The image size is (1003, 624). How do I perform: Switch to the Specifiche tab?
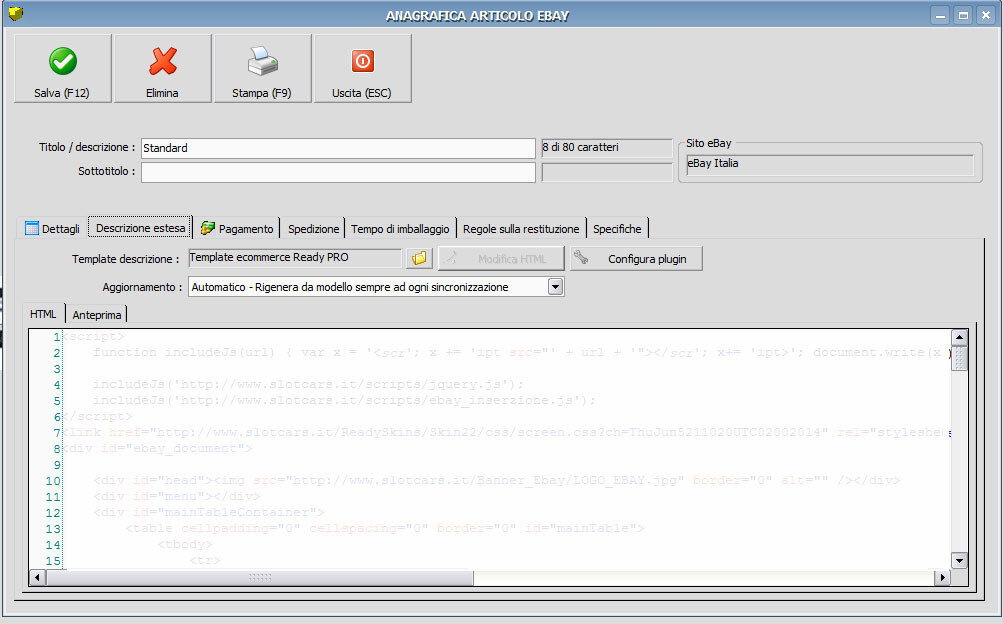coord(617,228)
